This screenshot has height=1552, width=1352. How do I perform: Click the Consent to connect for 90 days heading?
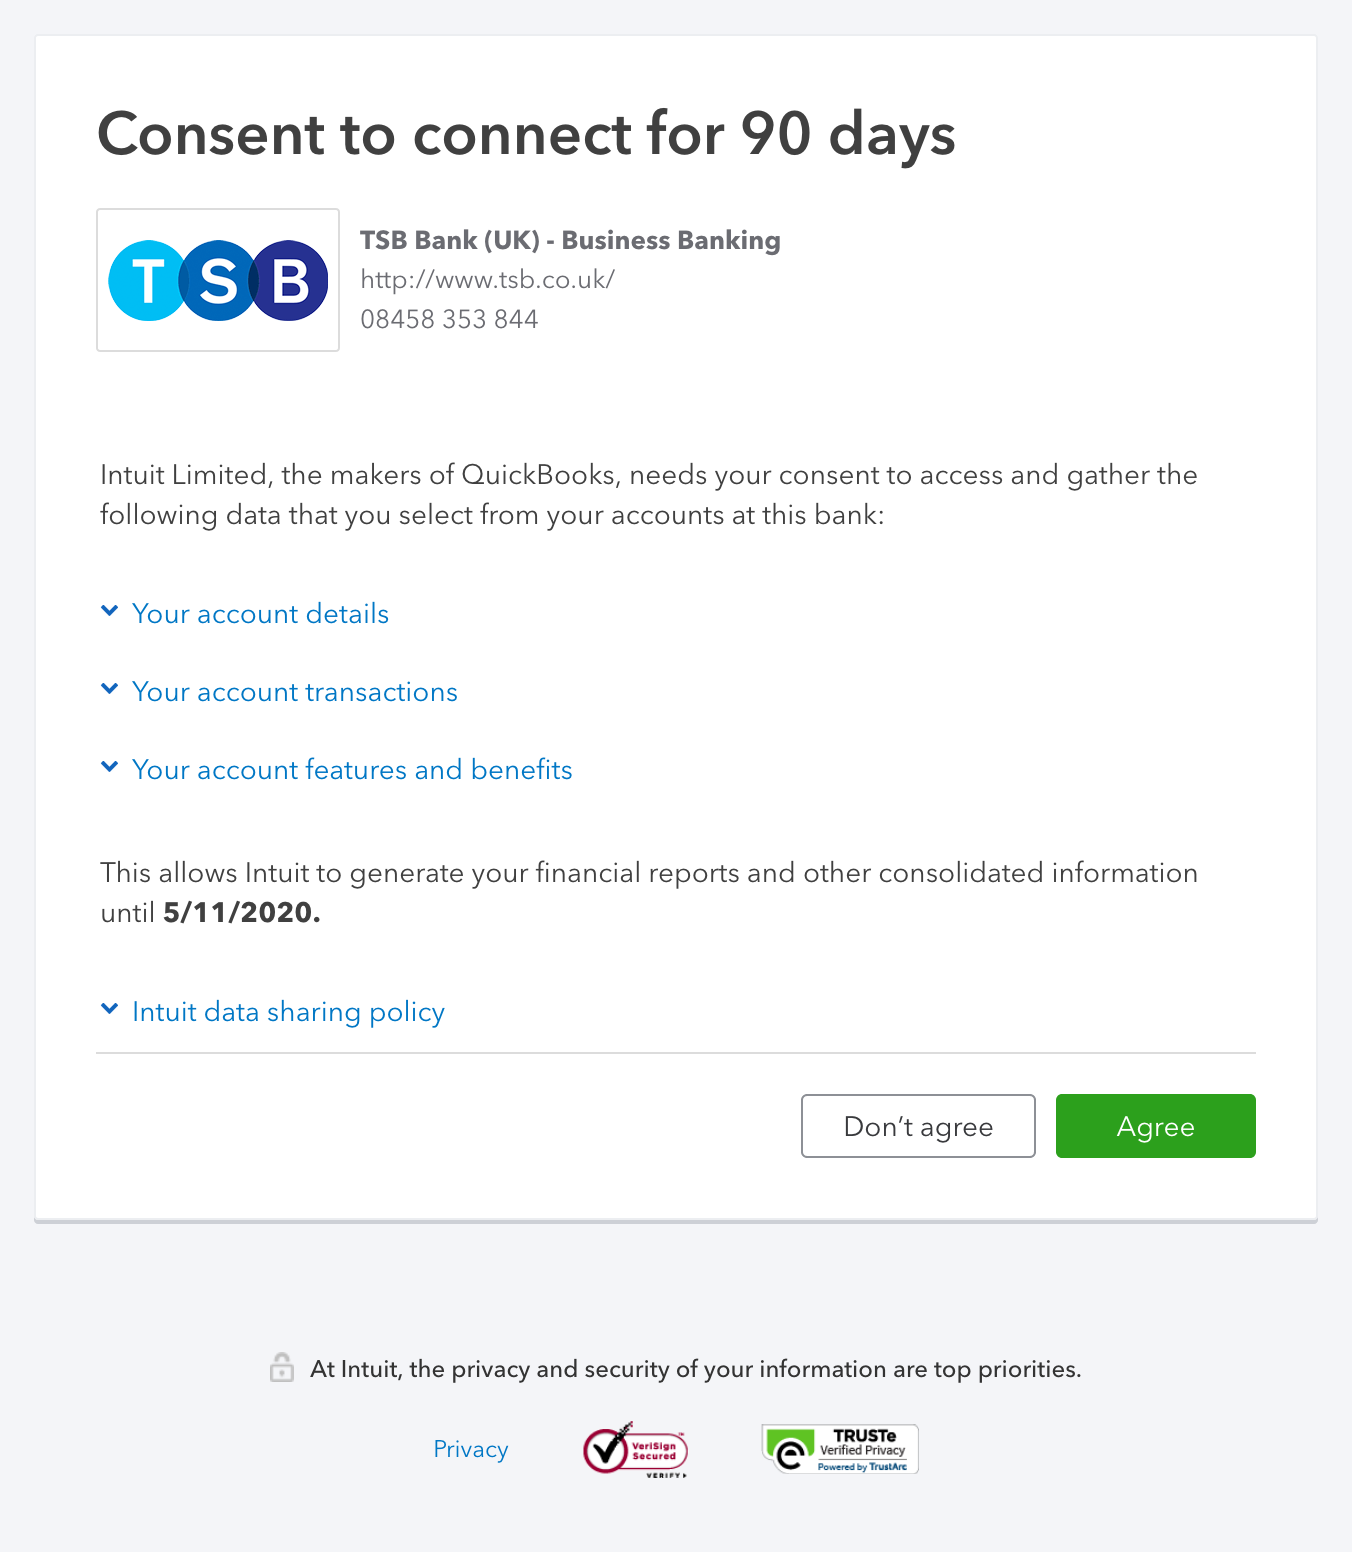pyautogui.click(x=526, y=134)
